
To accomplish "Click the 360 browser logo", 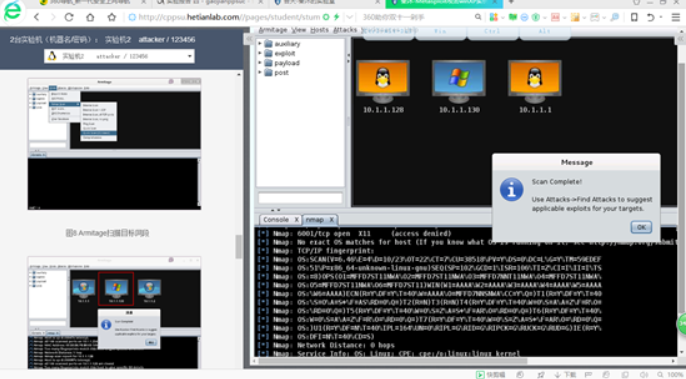I will (x=12, y=11).
